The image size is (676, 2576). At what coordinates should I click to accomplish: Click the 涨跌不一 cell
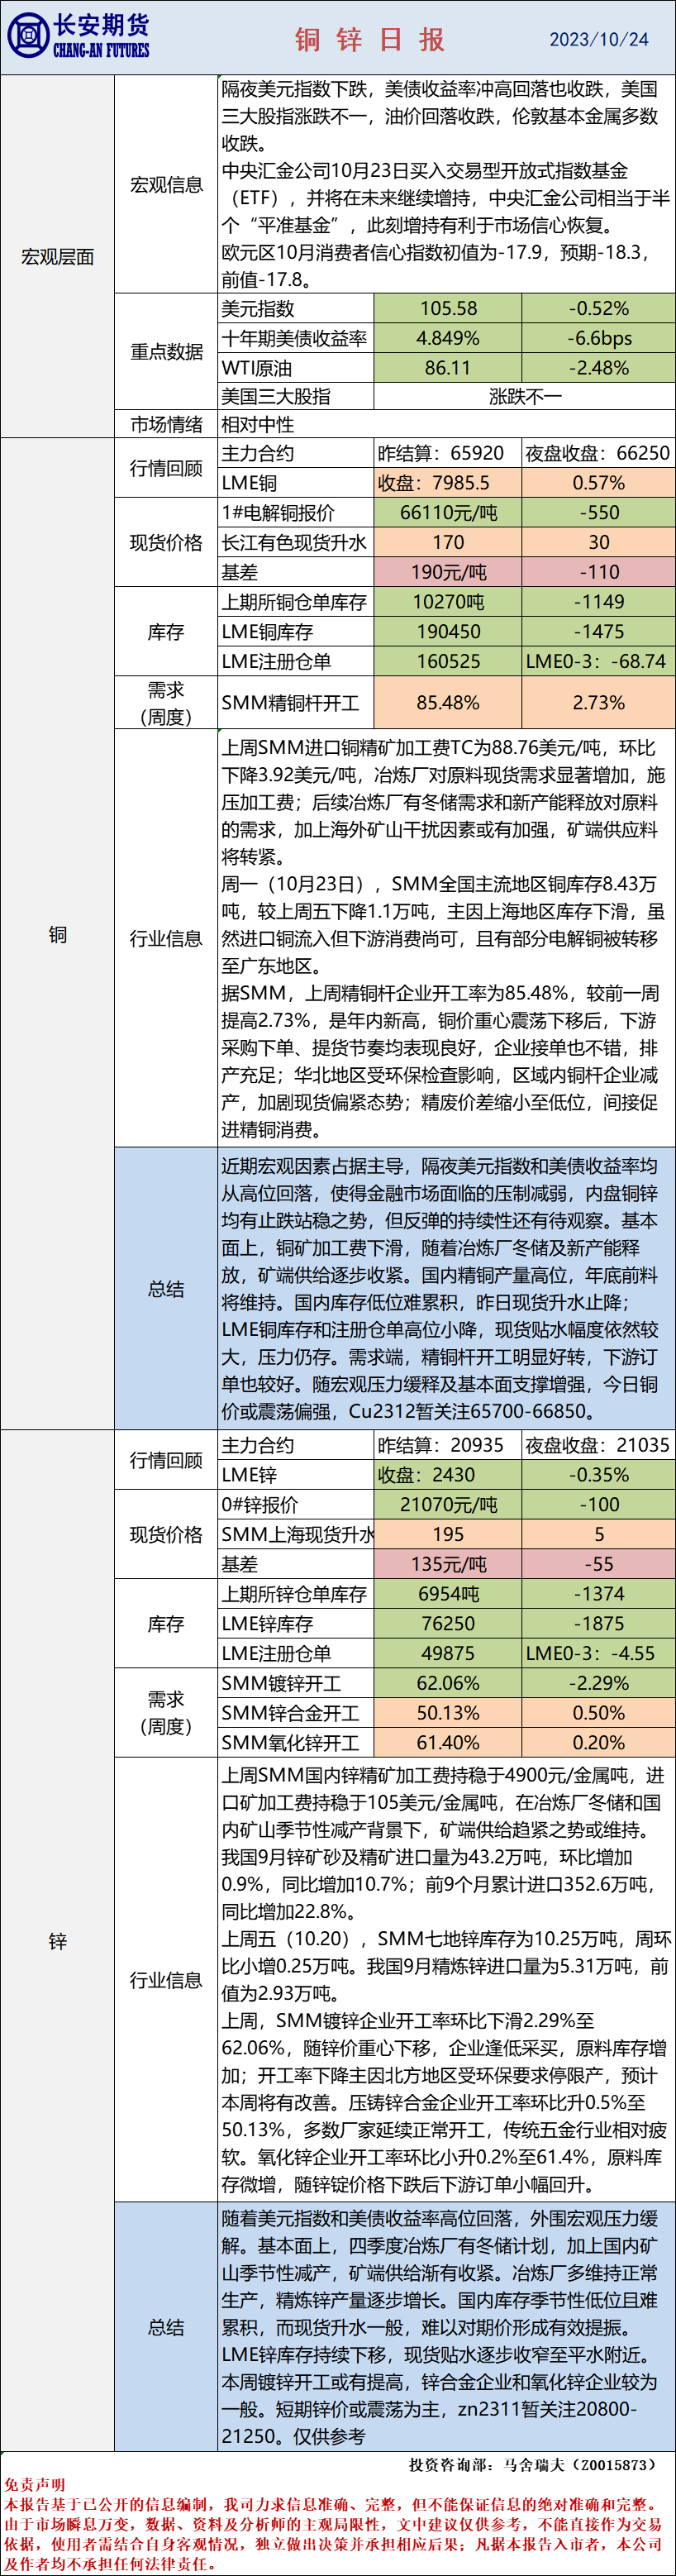(524, 397)
